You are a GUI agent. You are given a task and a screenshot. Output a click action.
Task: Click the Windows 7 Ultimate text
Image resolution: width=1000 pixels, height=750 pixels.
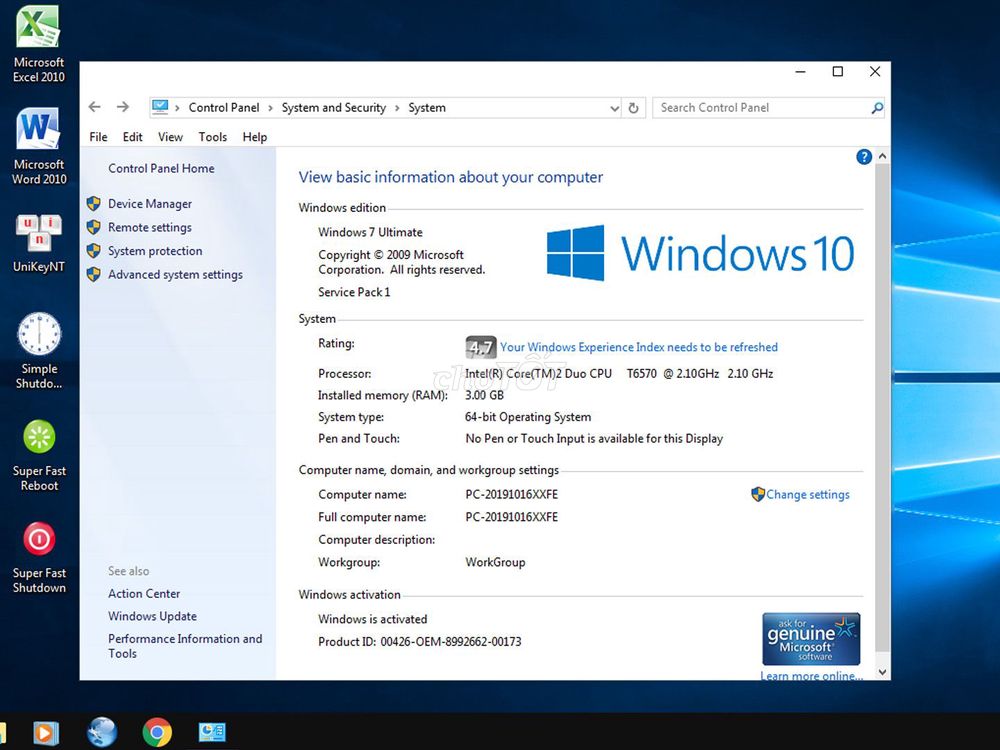(x=371, y=232)
